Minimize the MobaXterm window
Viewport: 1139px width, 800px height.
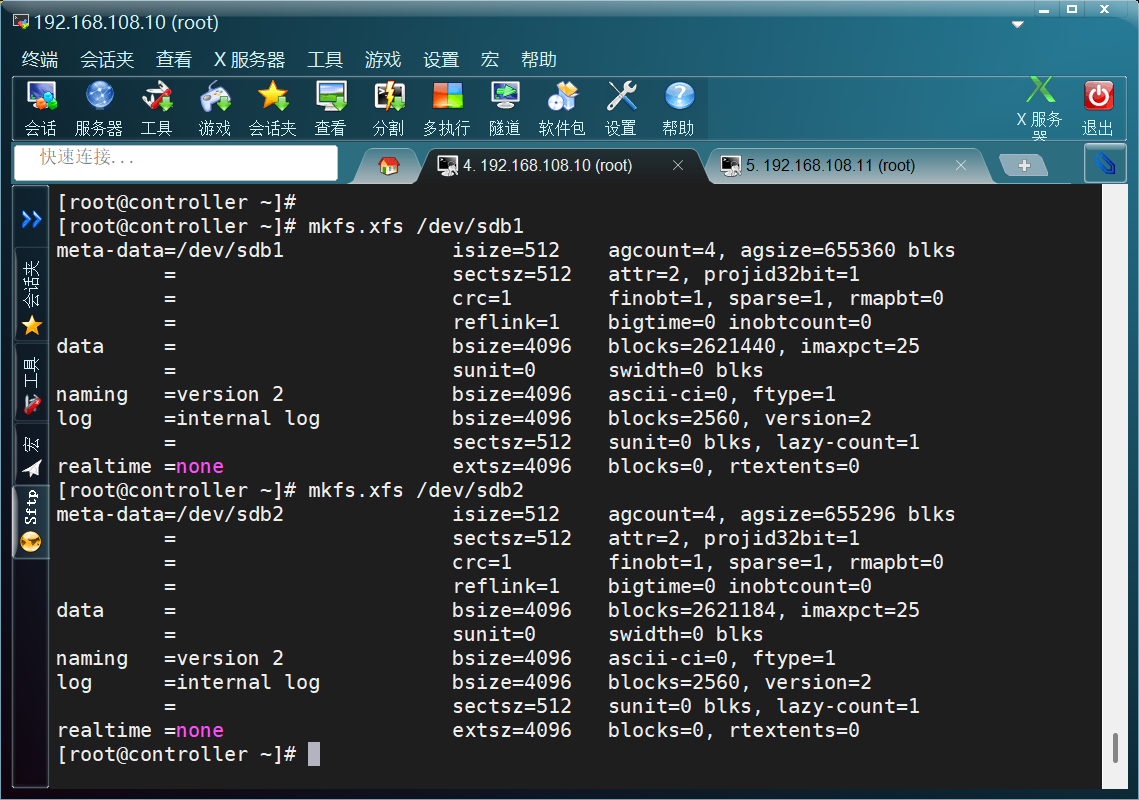click(x=1044, y=9)
